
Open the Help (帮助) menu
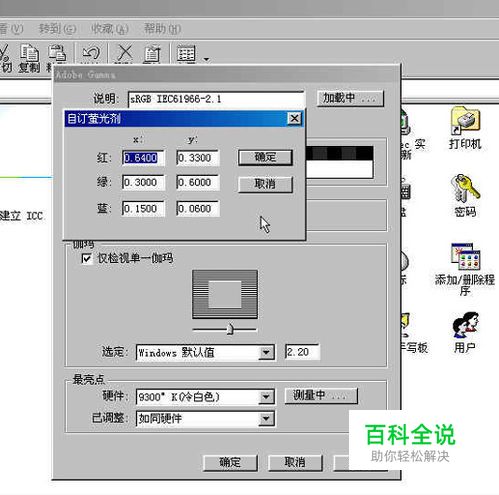tap(162, 29)
